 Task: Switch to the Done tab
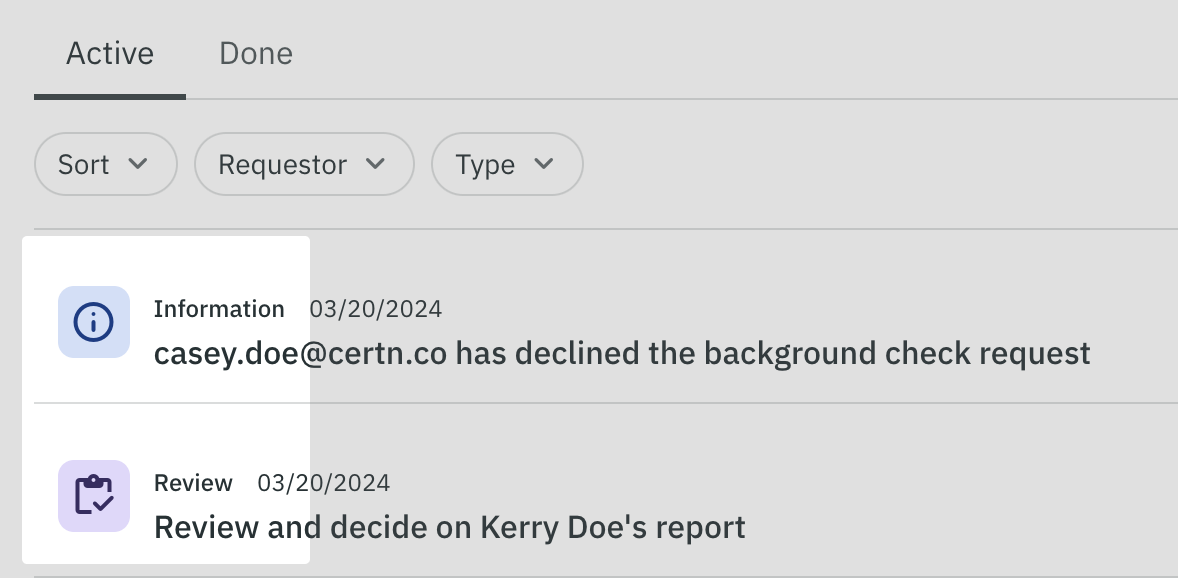[256, 53]
